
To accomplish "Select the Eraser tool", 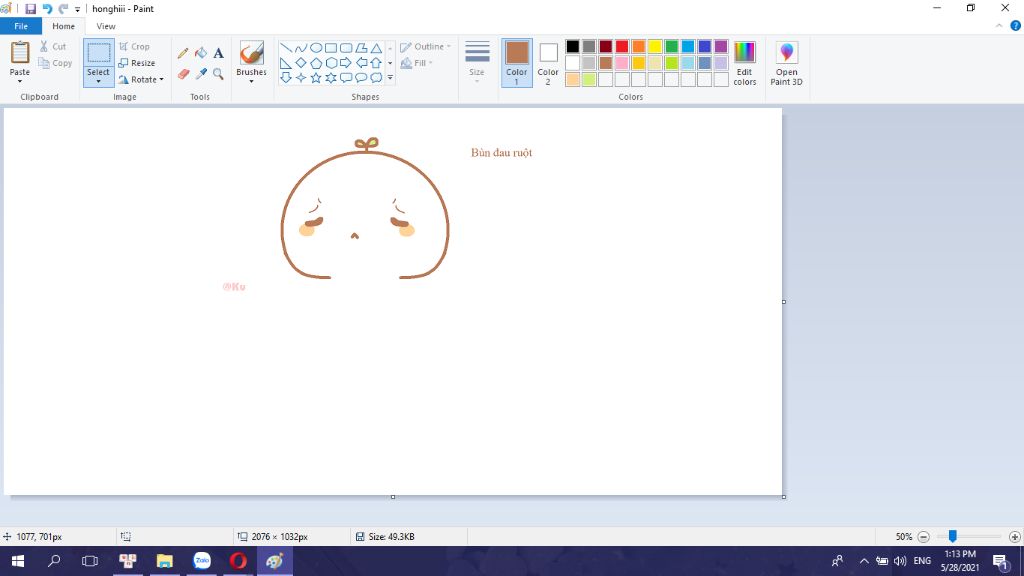I will tap(183, 74).
